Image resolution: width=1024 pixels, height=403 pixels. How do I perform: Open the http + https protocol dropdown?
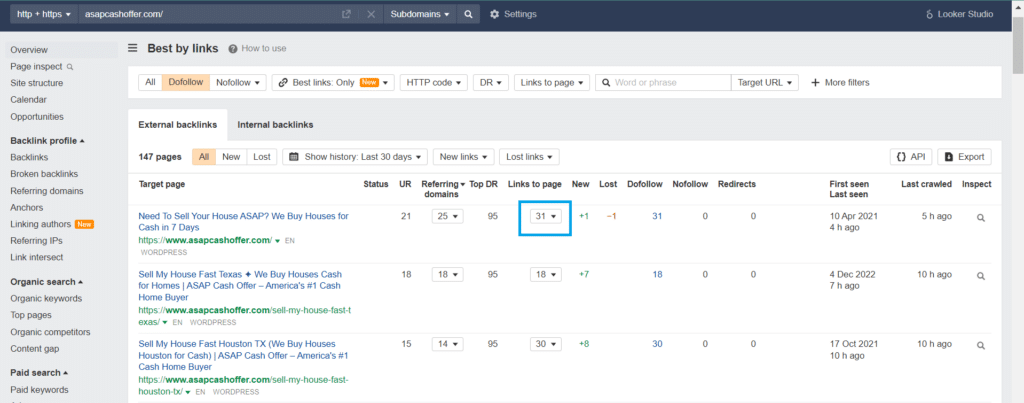44,14
